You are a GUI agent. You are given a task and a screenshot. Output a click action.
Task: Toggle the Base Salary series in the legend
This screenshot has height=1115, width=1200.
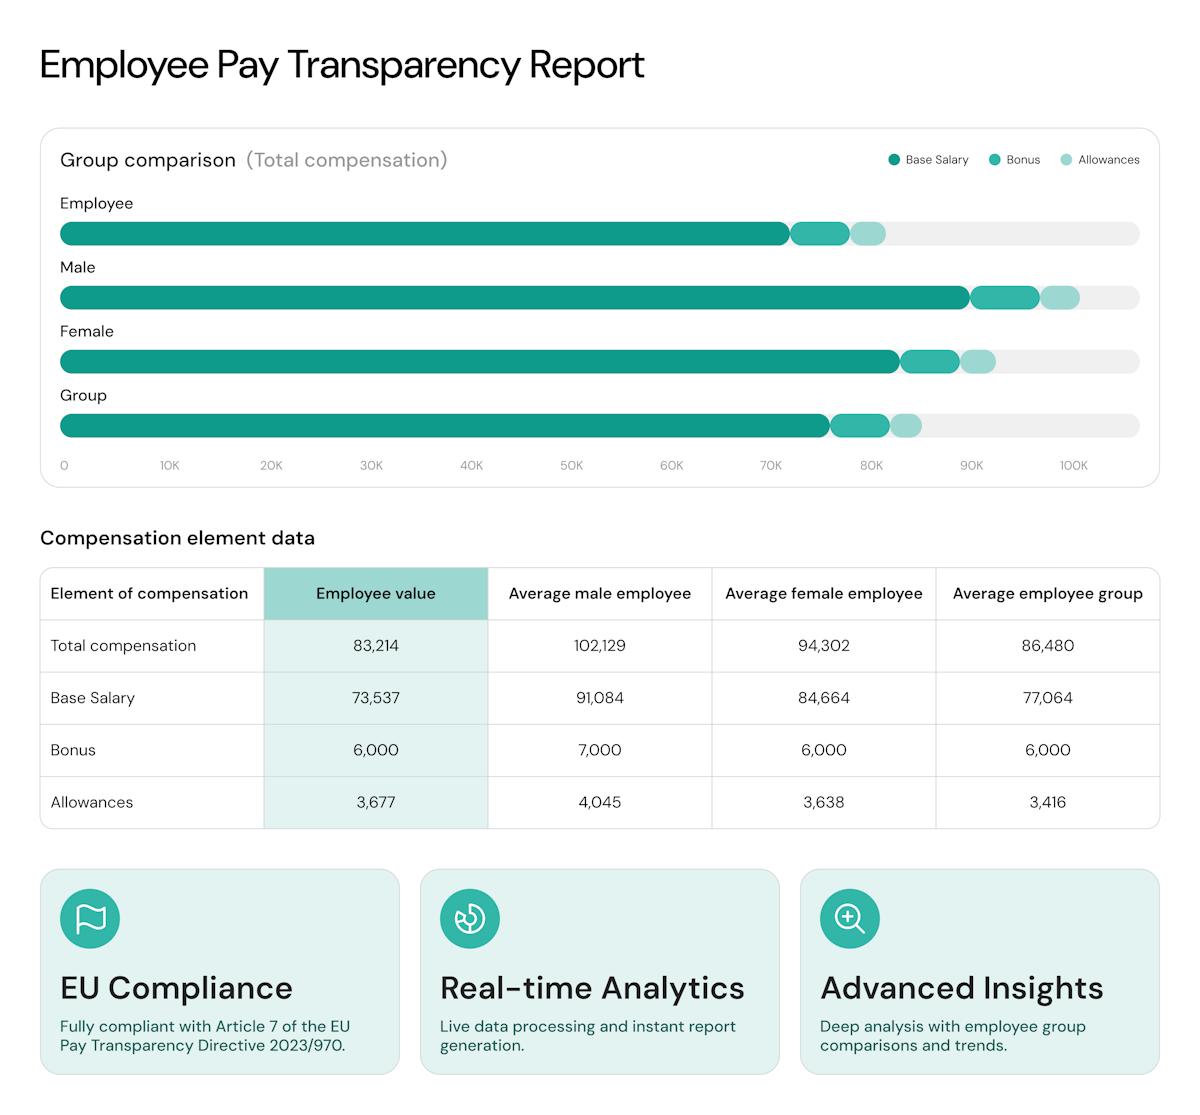(928, 159)
